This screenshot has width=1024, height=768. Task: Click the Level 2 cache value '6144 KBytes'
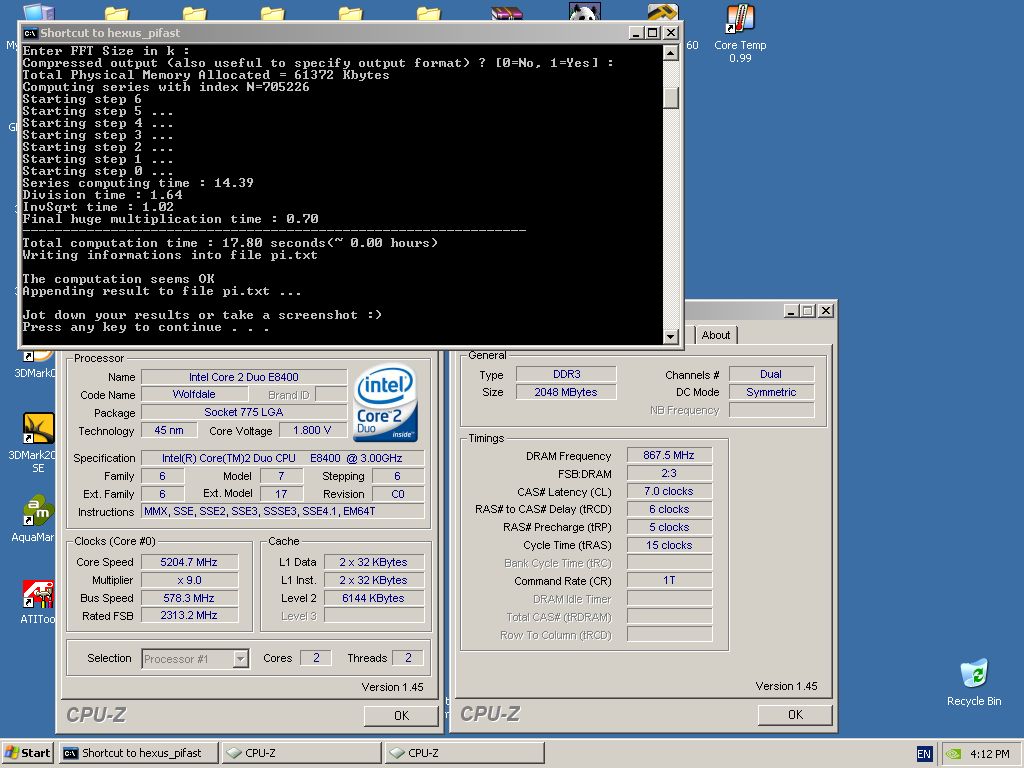374,598
